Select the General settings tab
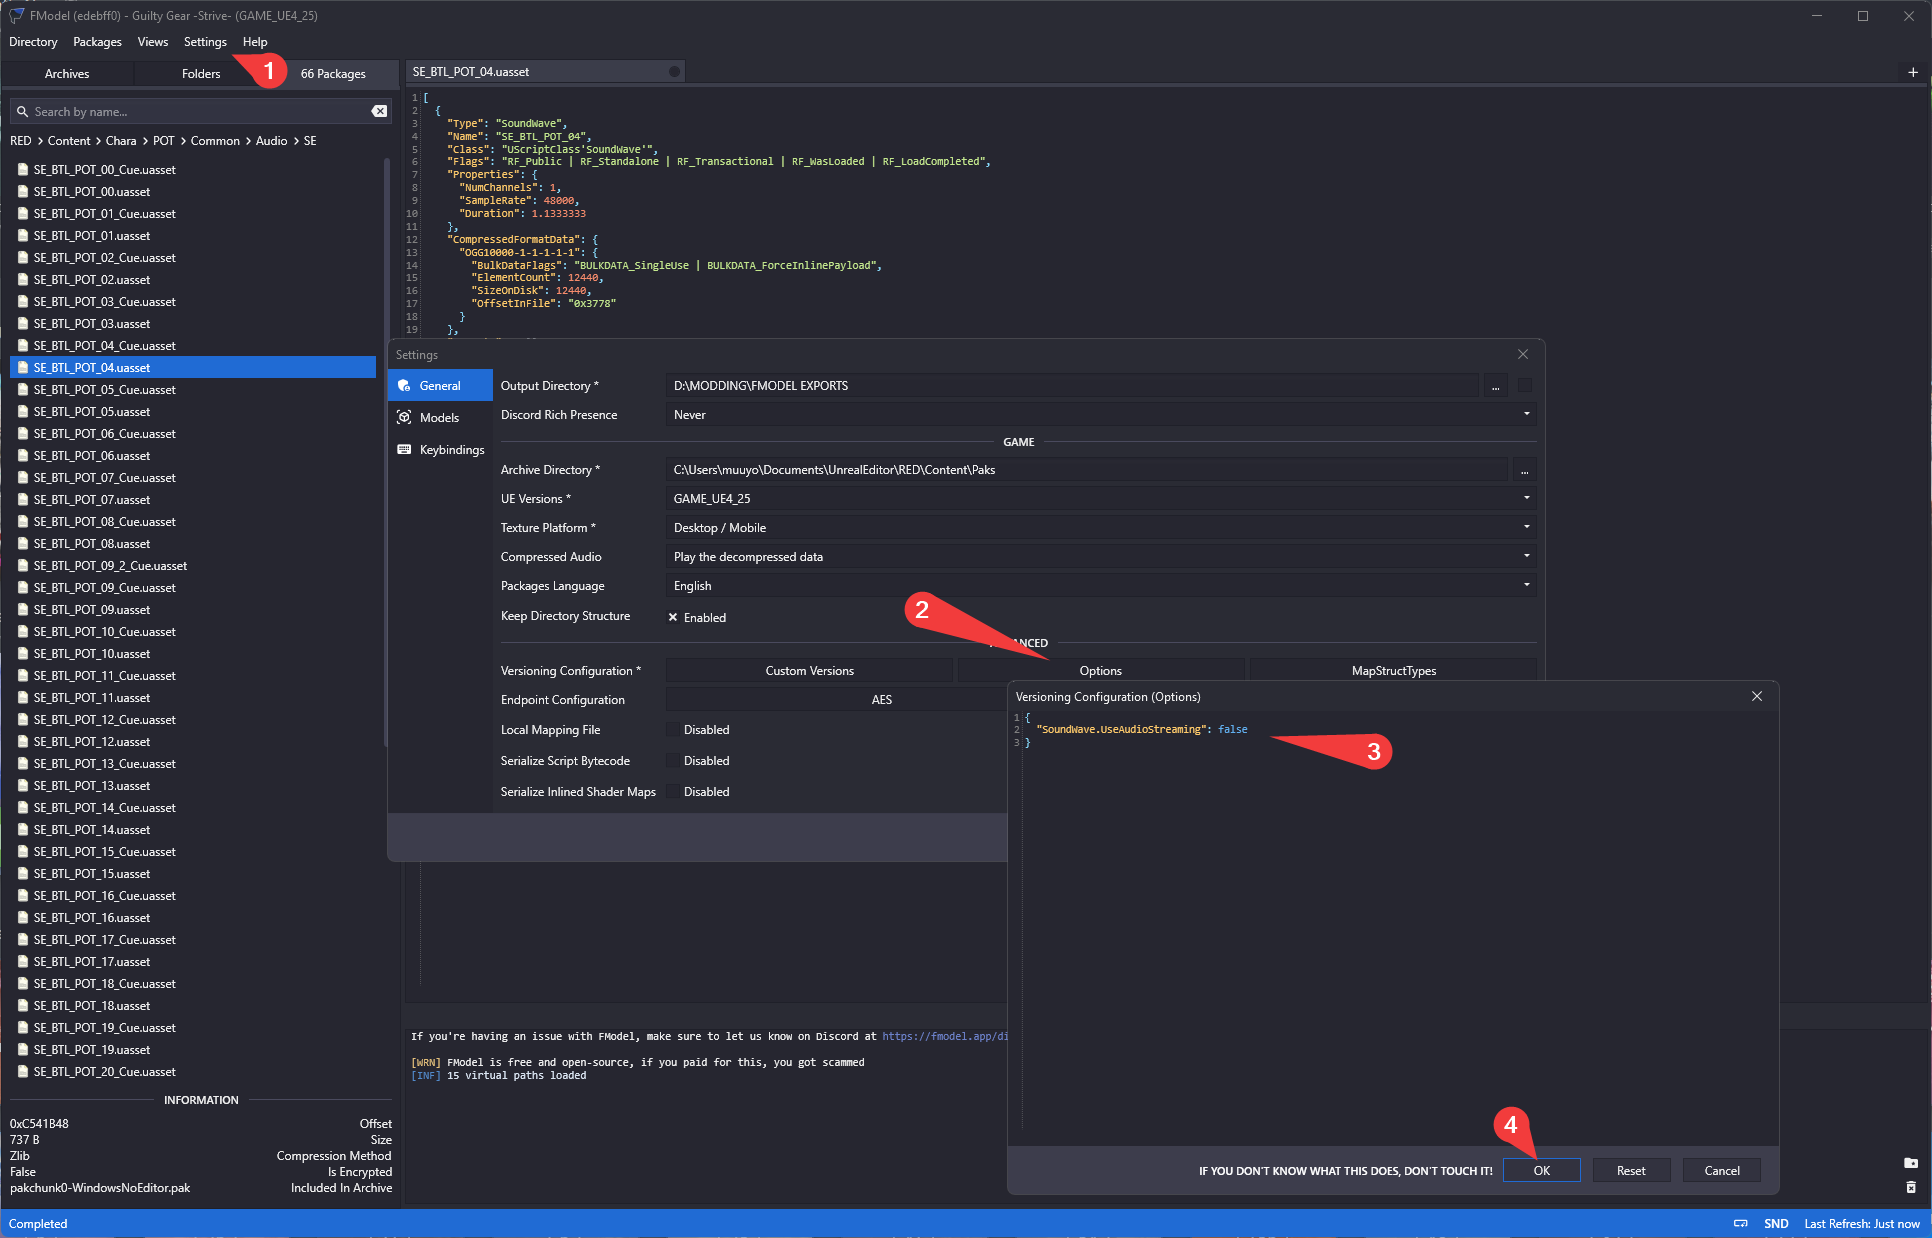The height and width of the screenshot is (1238, 1932). pyautogui.click(x=440, y=385)
